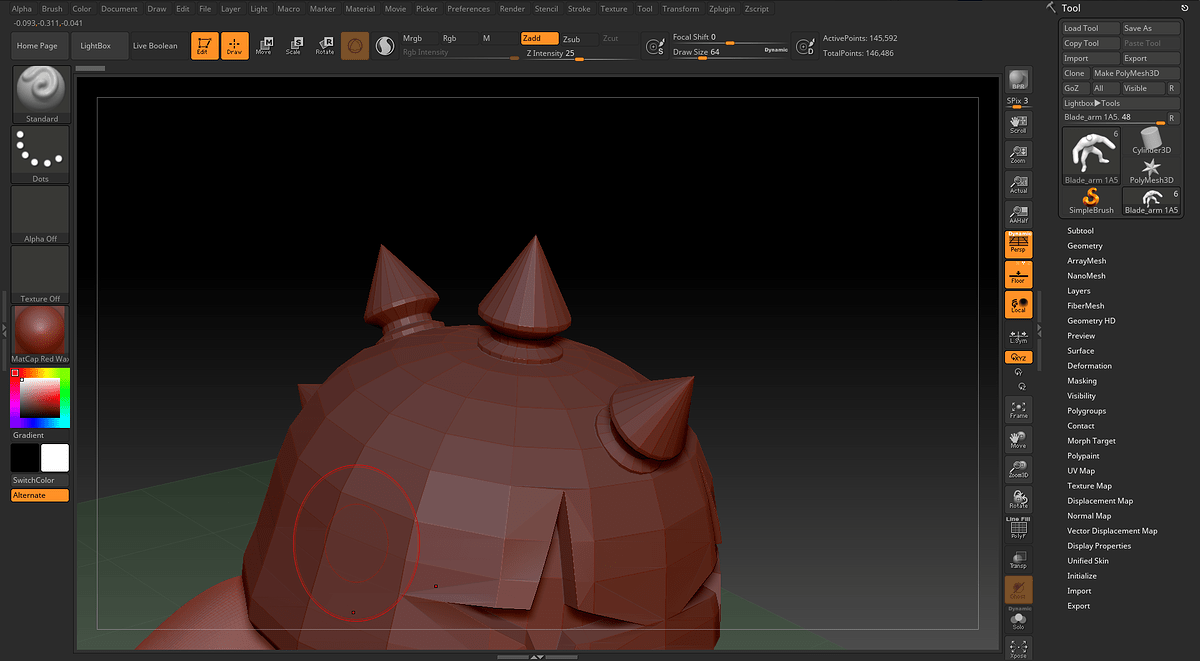Toggle XYZ rotation mode
Viewport: 1200px width, 661px height.
pos(1018,357)
